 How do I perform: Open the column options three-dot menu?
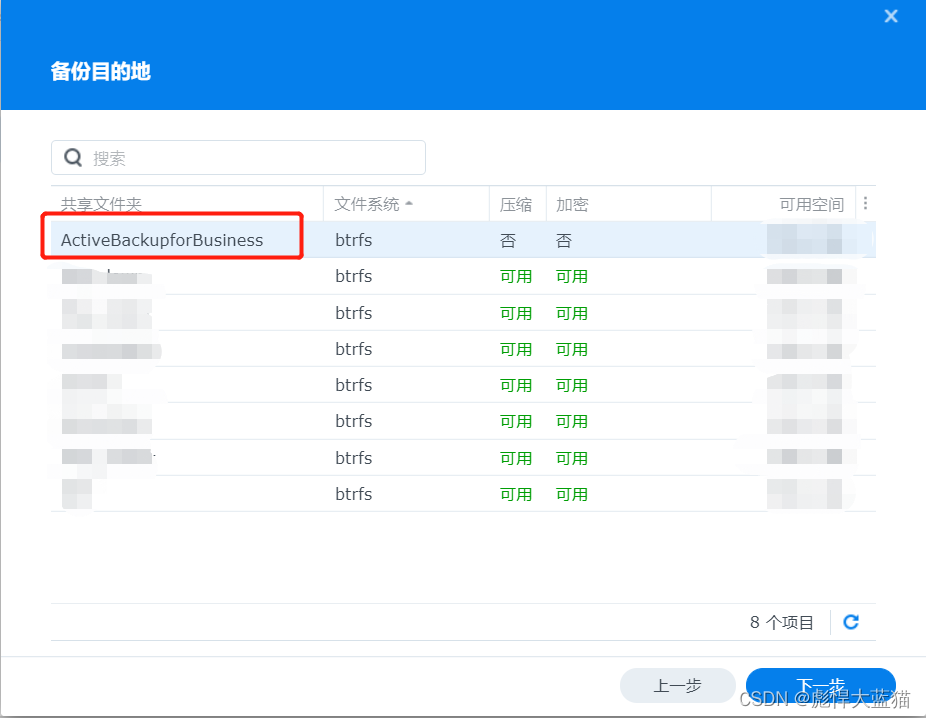pos(865,204)
